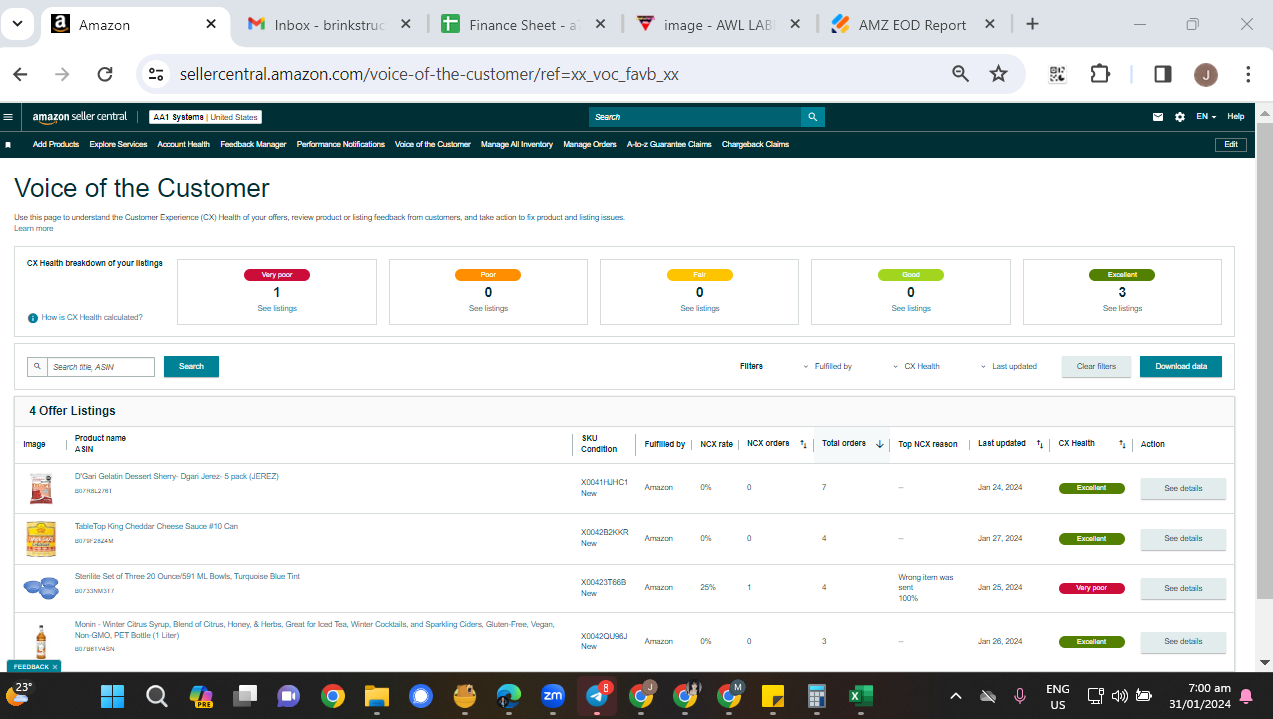1273x719 pixels.
Task: Open How is CX Health calculated link
Action: [x=92, y=317]
